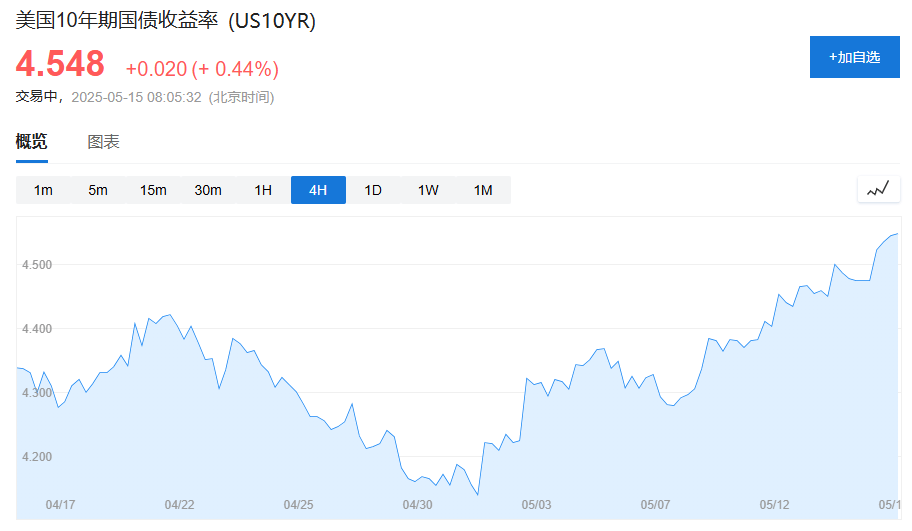Switch chart to 1D interval
Viewport: 912px width, 531px height.
pyautogui.click(x=373, y=190)
